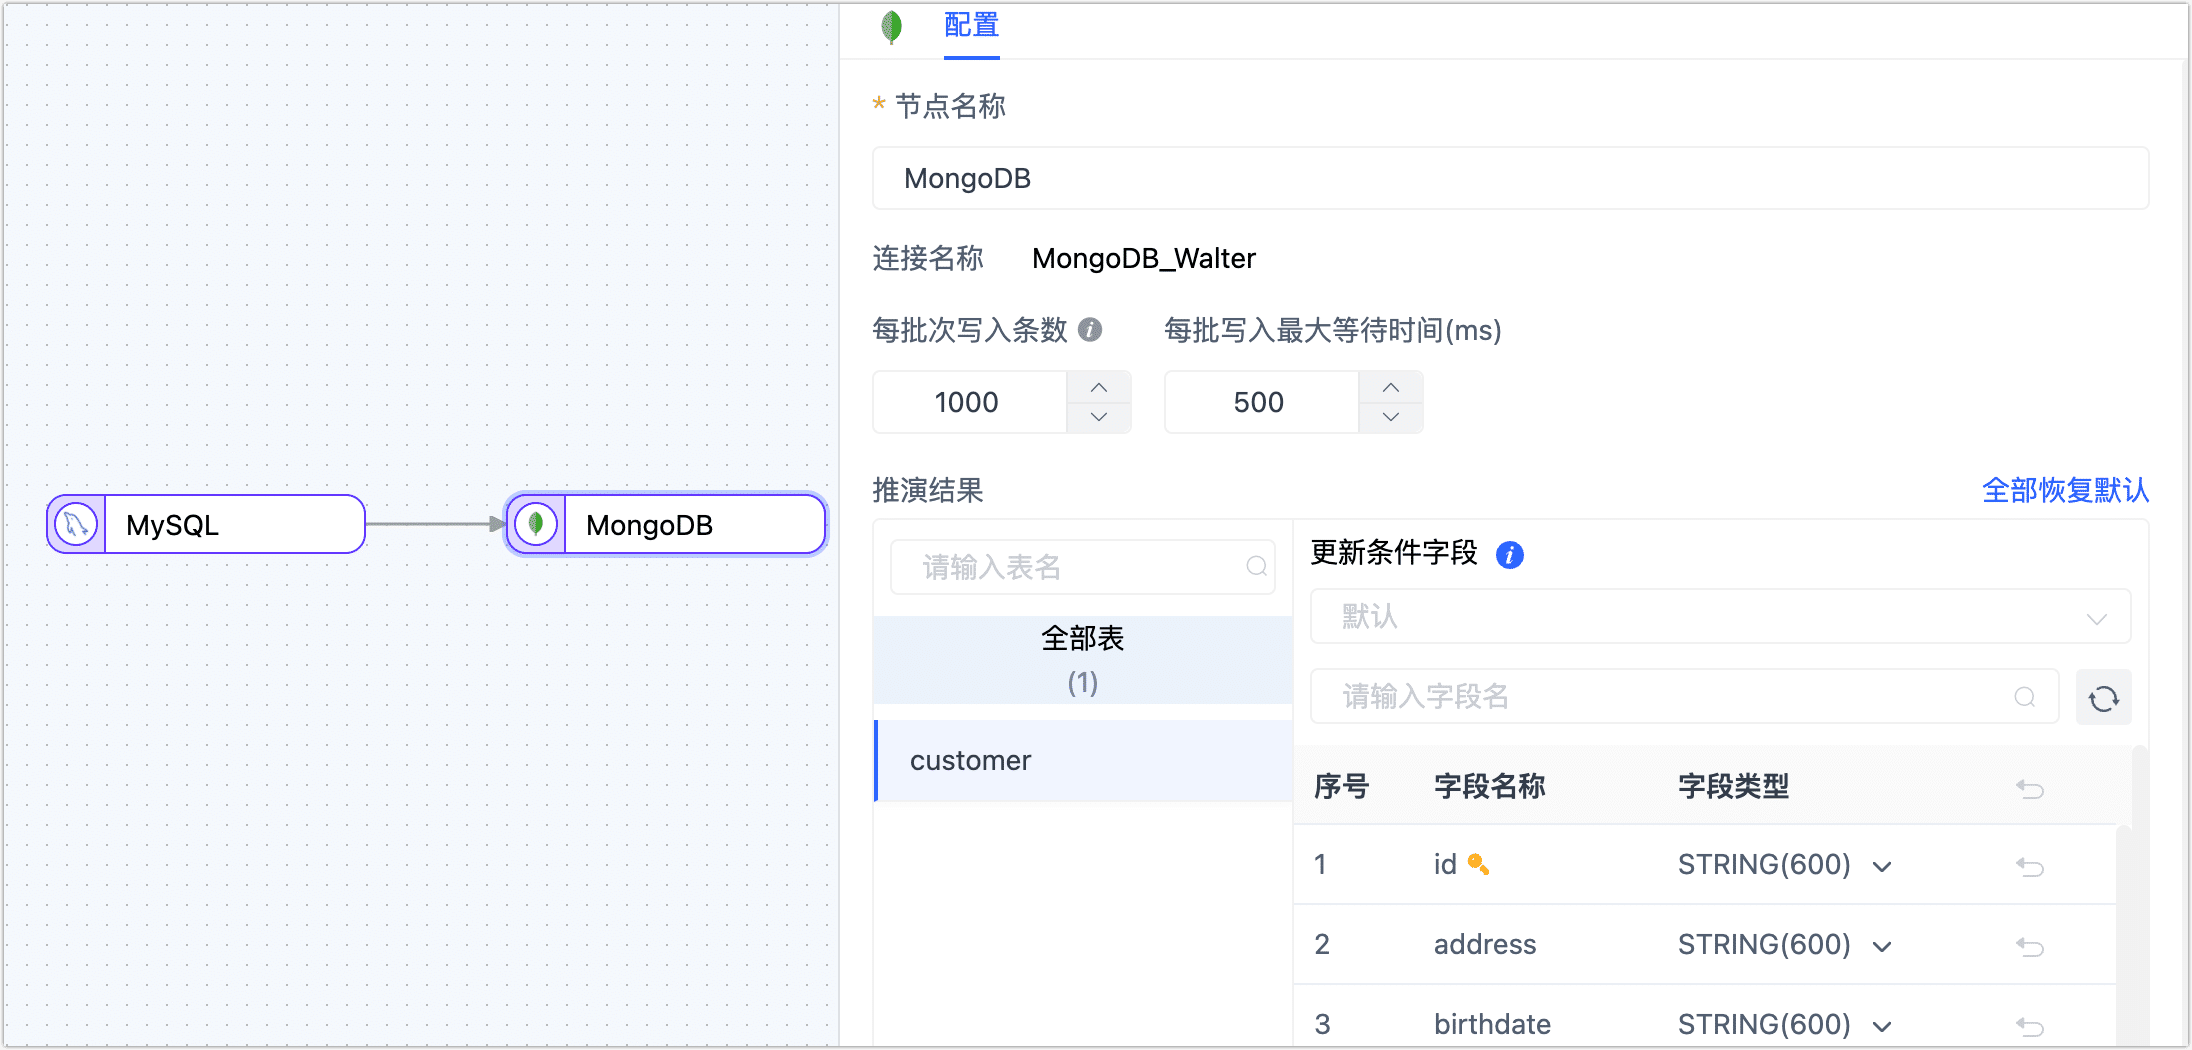2192x1050 pixels.
Task: Increase the max wait time of 500
Action: (x=1391, y=388)
